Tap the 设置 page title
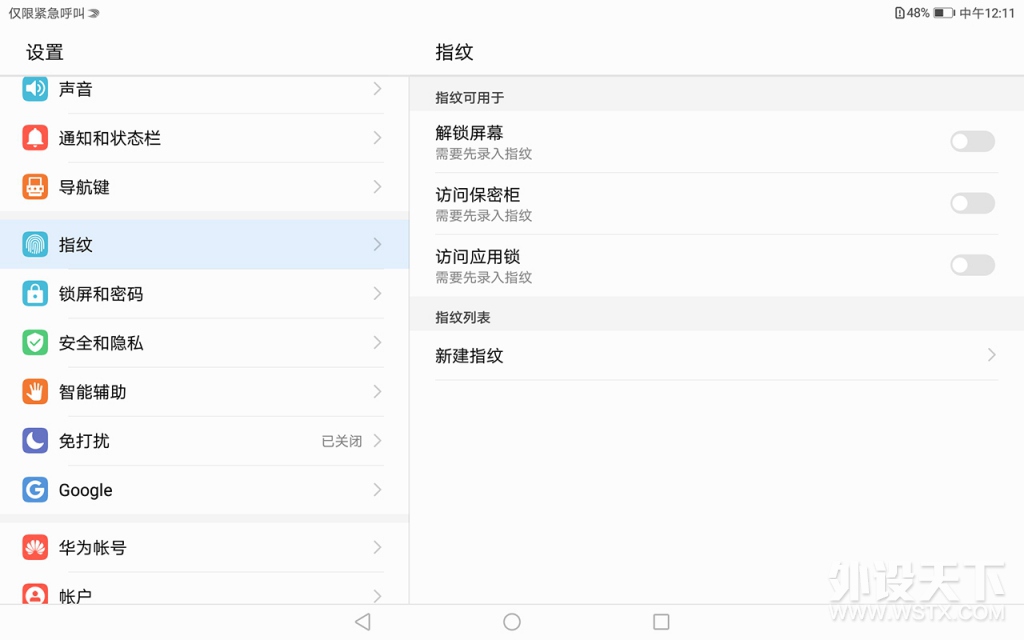This screenshot has height=640, width=1024. pyautogui.click(x=45, y=52)
